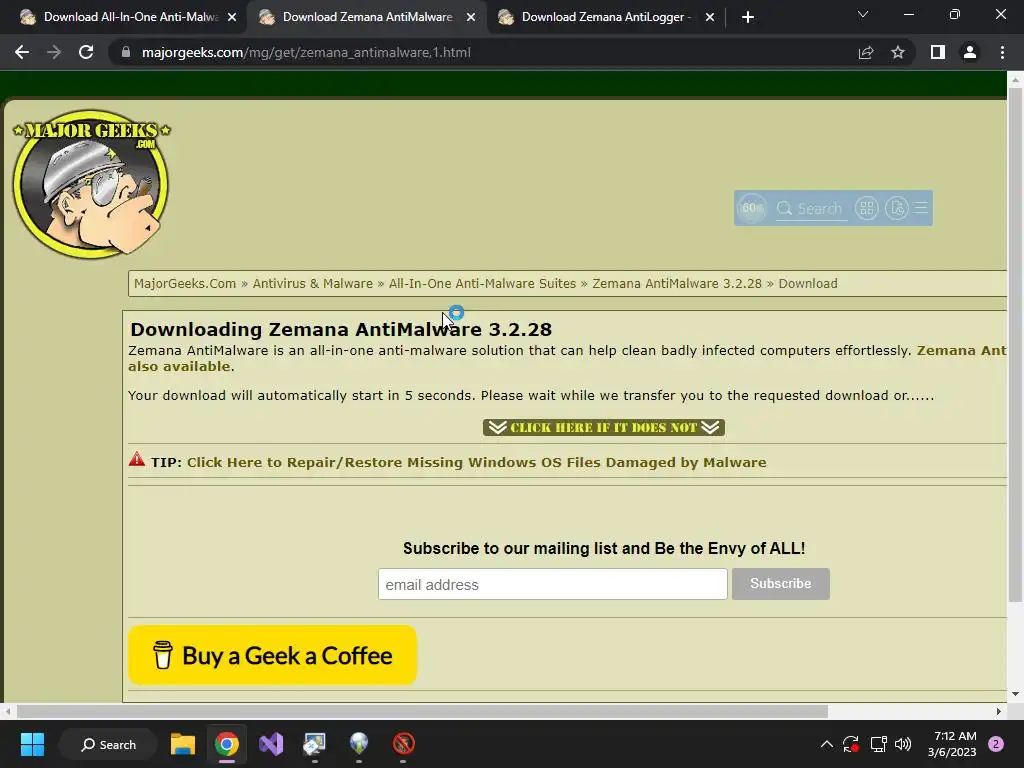Image resolution: width=1024 pixels, height=768 pixels.
Task: Focus the email address field
Action: click(x=552, y=584)
